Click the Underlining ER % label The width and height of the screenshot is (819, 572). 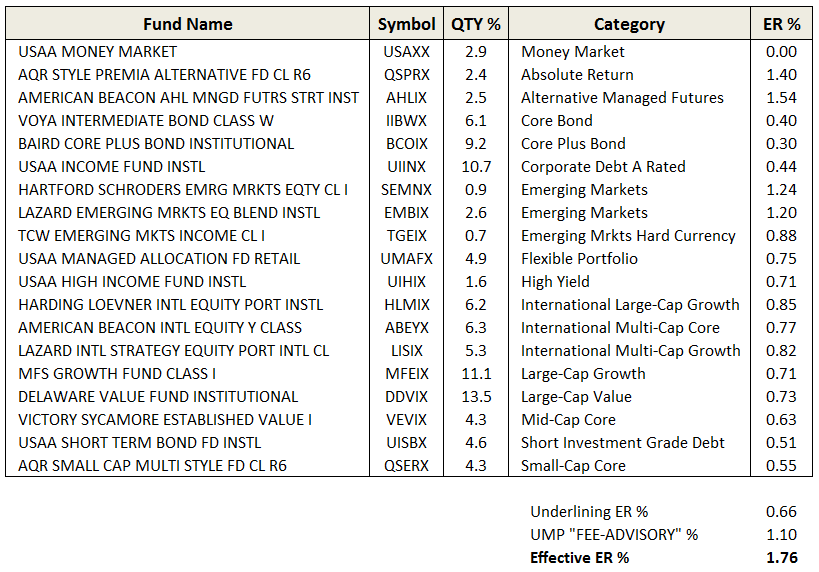[589, 512]
